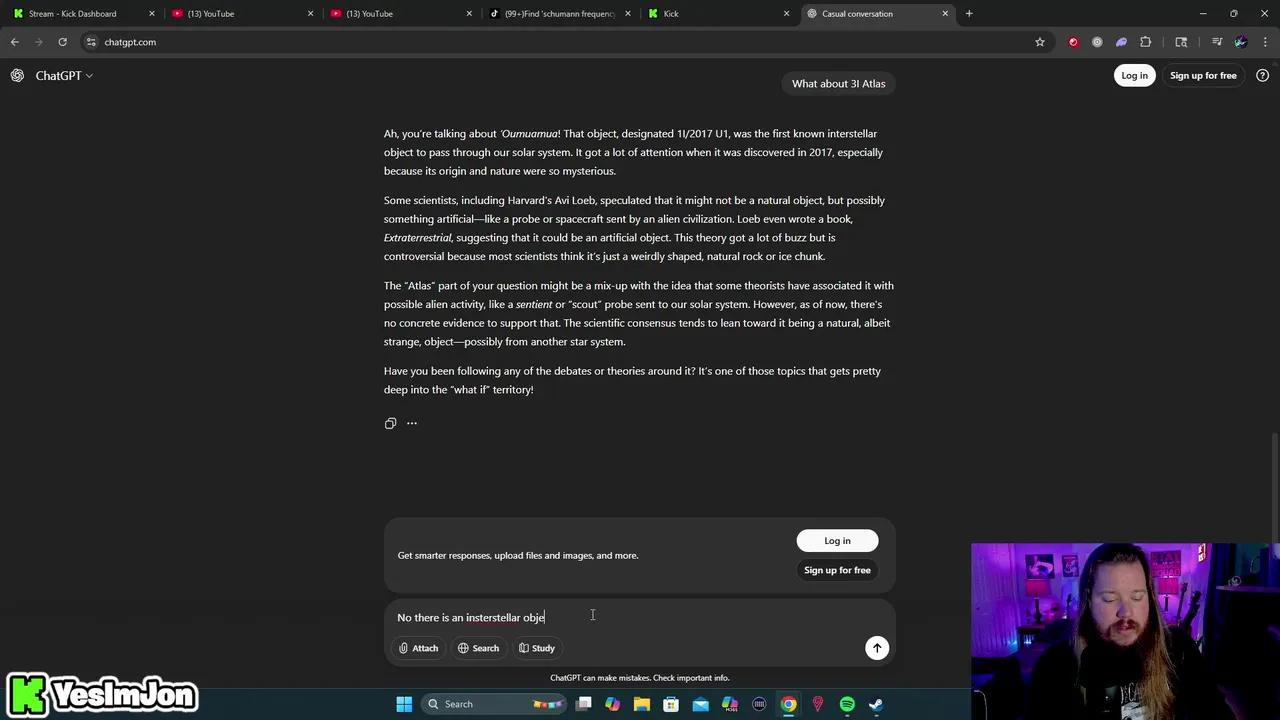This screenshot has height=720, width=1280.
Task: Click the taskbar Search box
Action: (x=494, y=704)
